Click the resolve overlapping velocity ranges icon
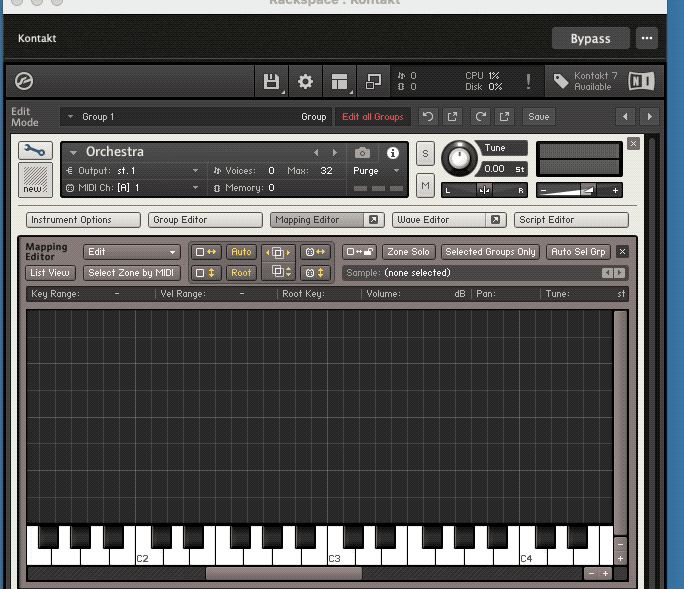 click(278, 273)
